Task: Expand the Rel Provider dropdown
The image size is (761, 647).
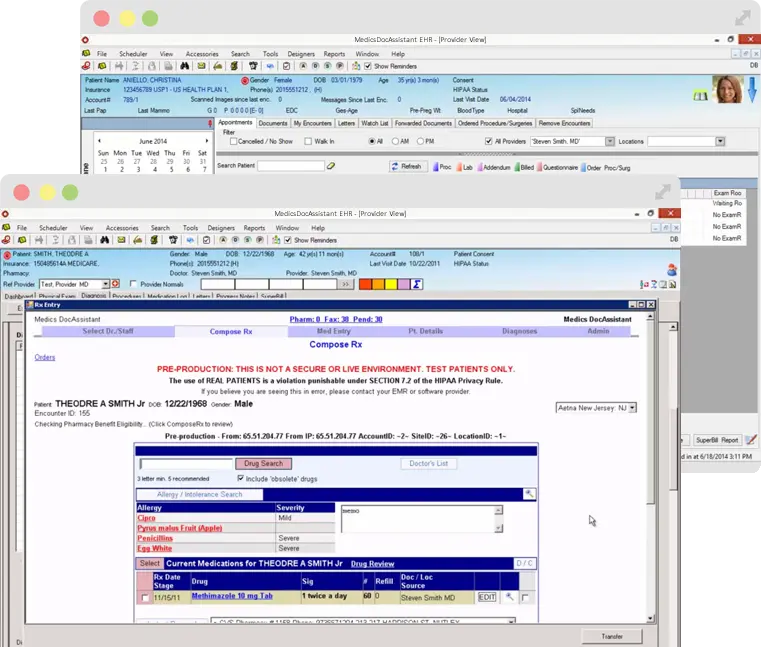Action: tap(103, 284)
